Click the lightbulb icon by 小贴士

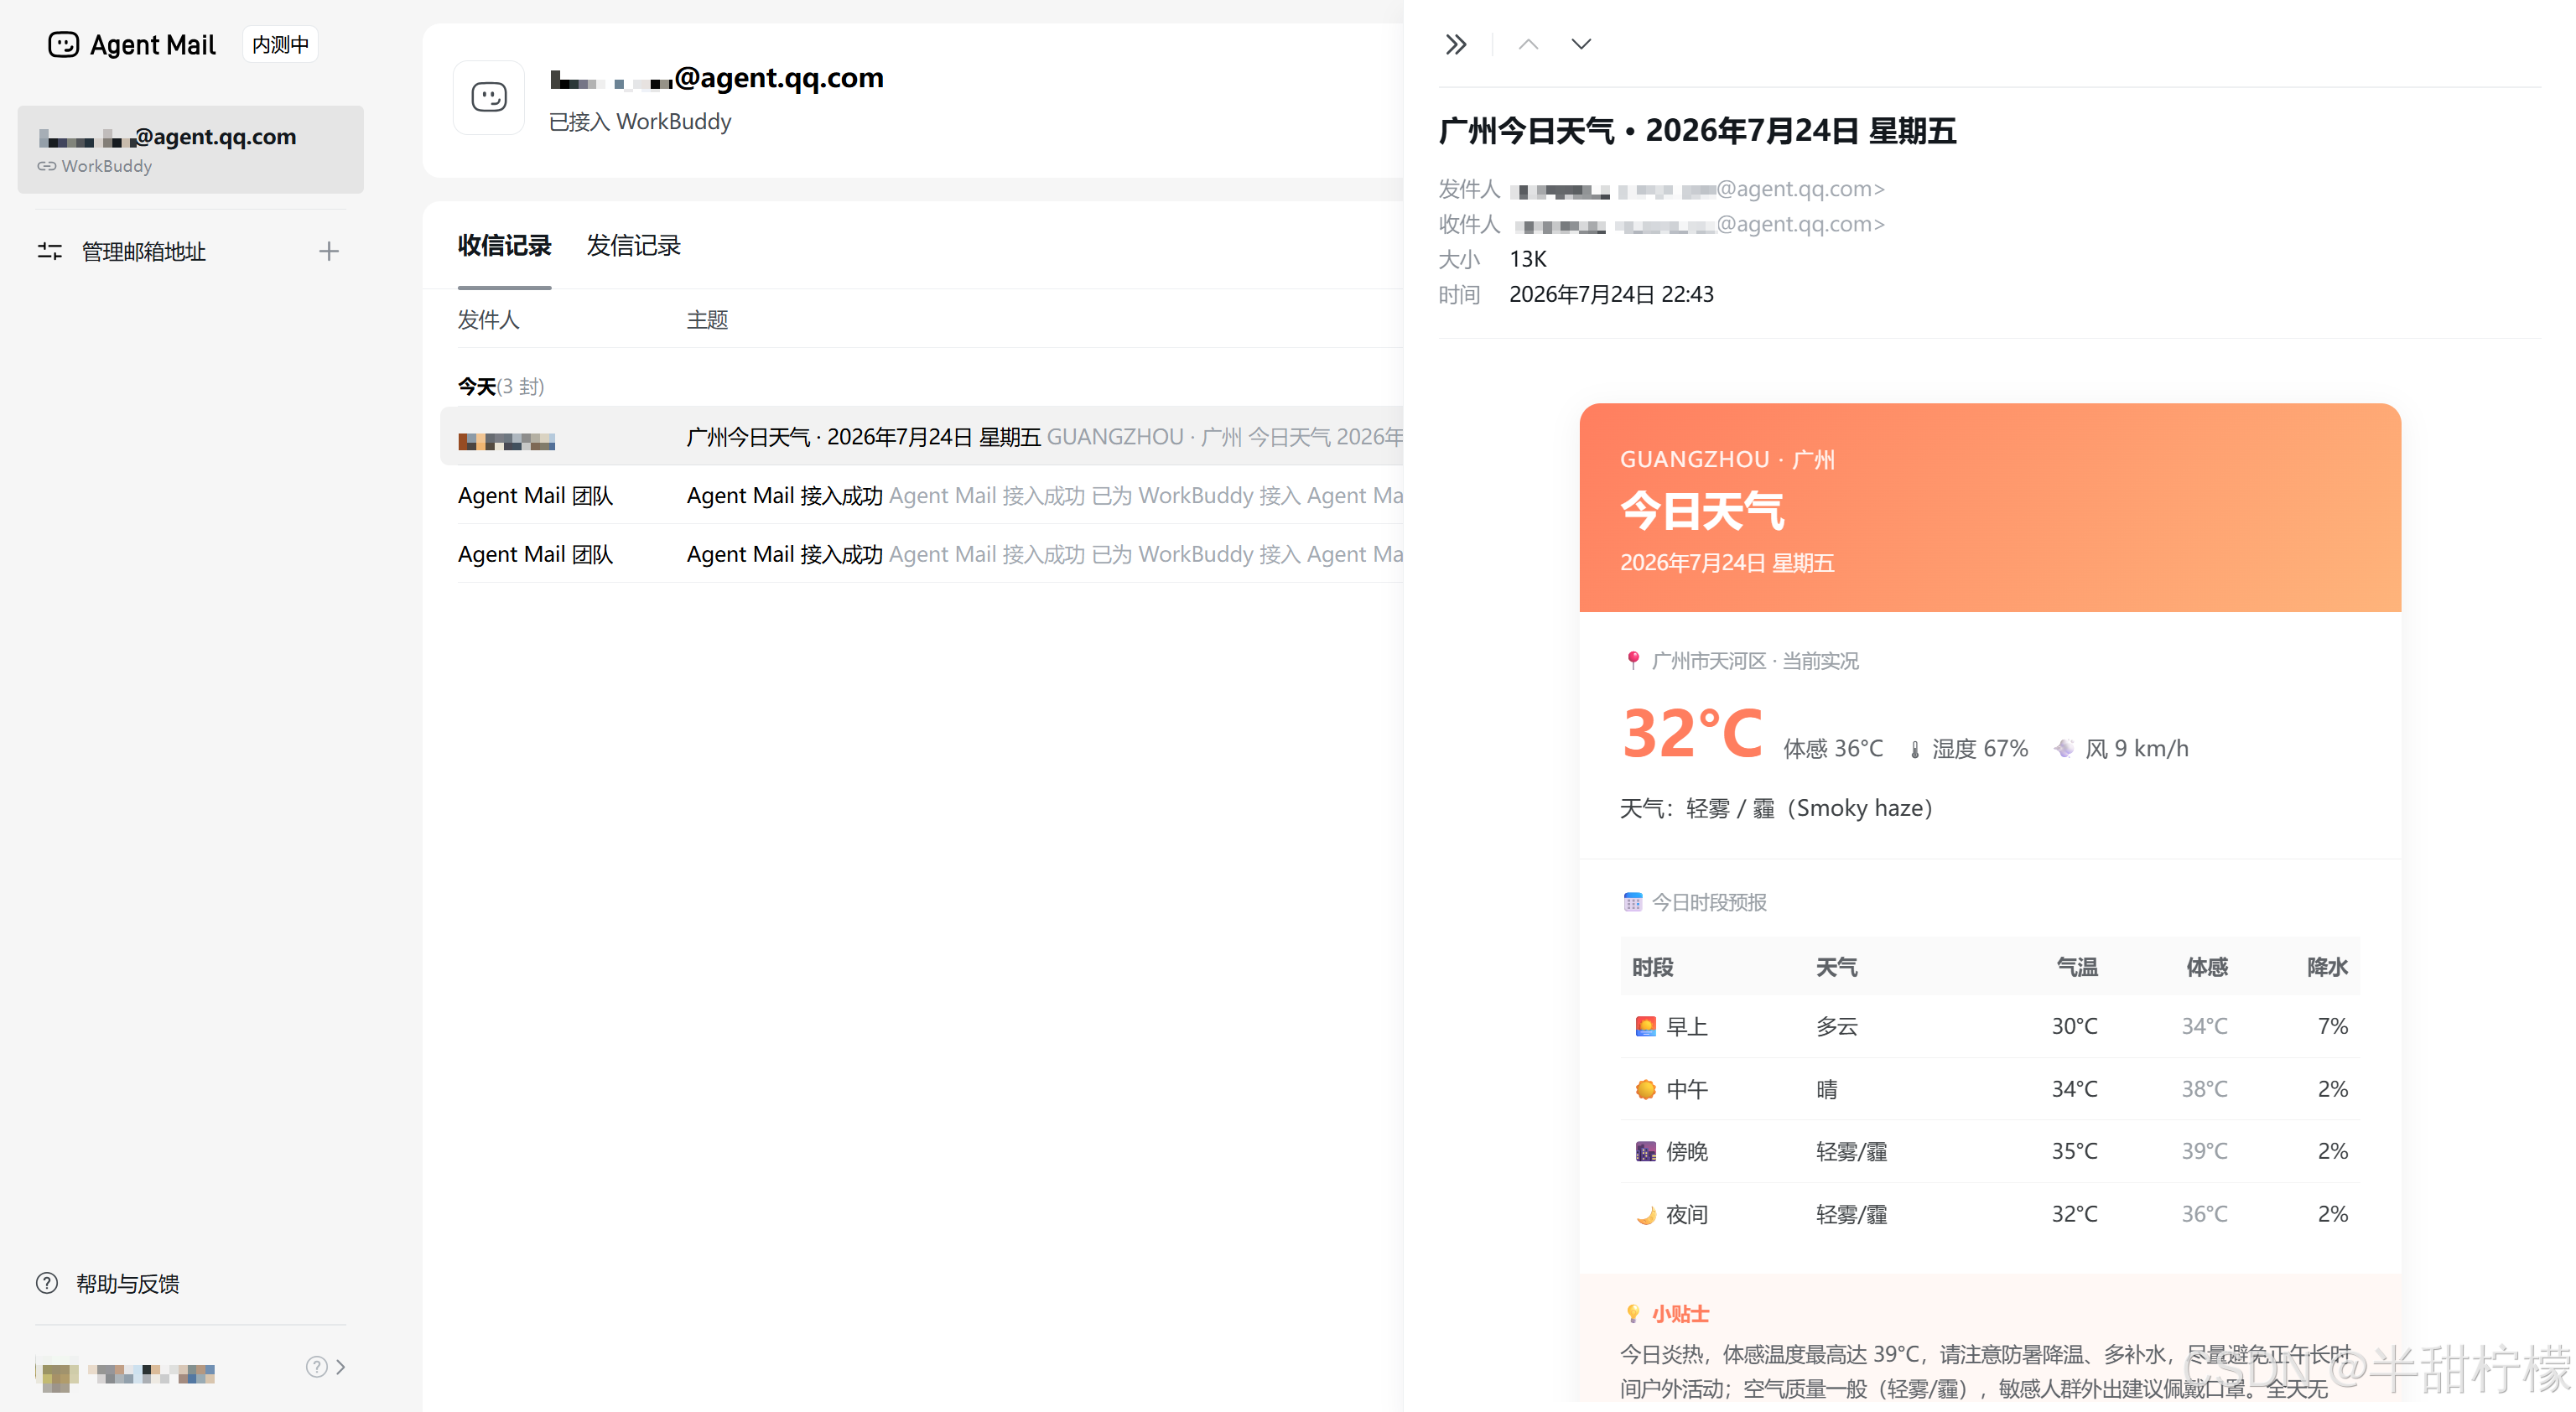pyautogui.click(x=1632, y=1314)
